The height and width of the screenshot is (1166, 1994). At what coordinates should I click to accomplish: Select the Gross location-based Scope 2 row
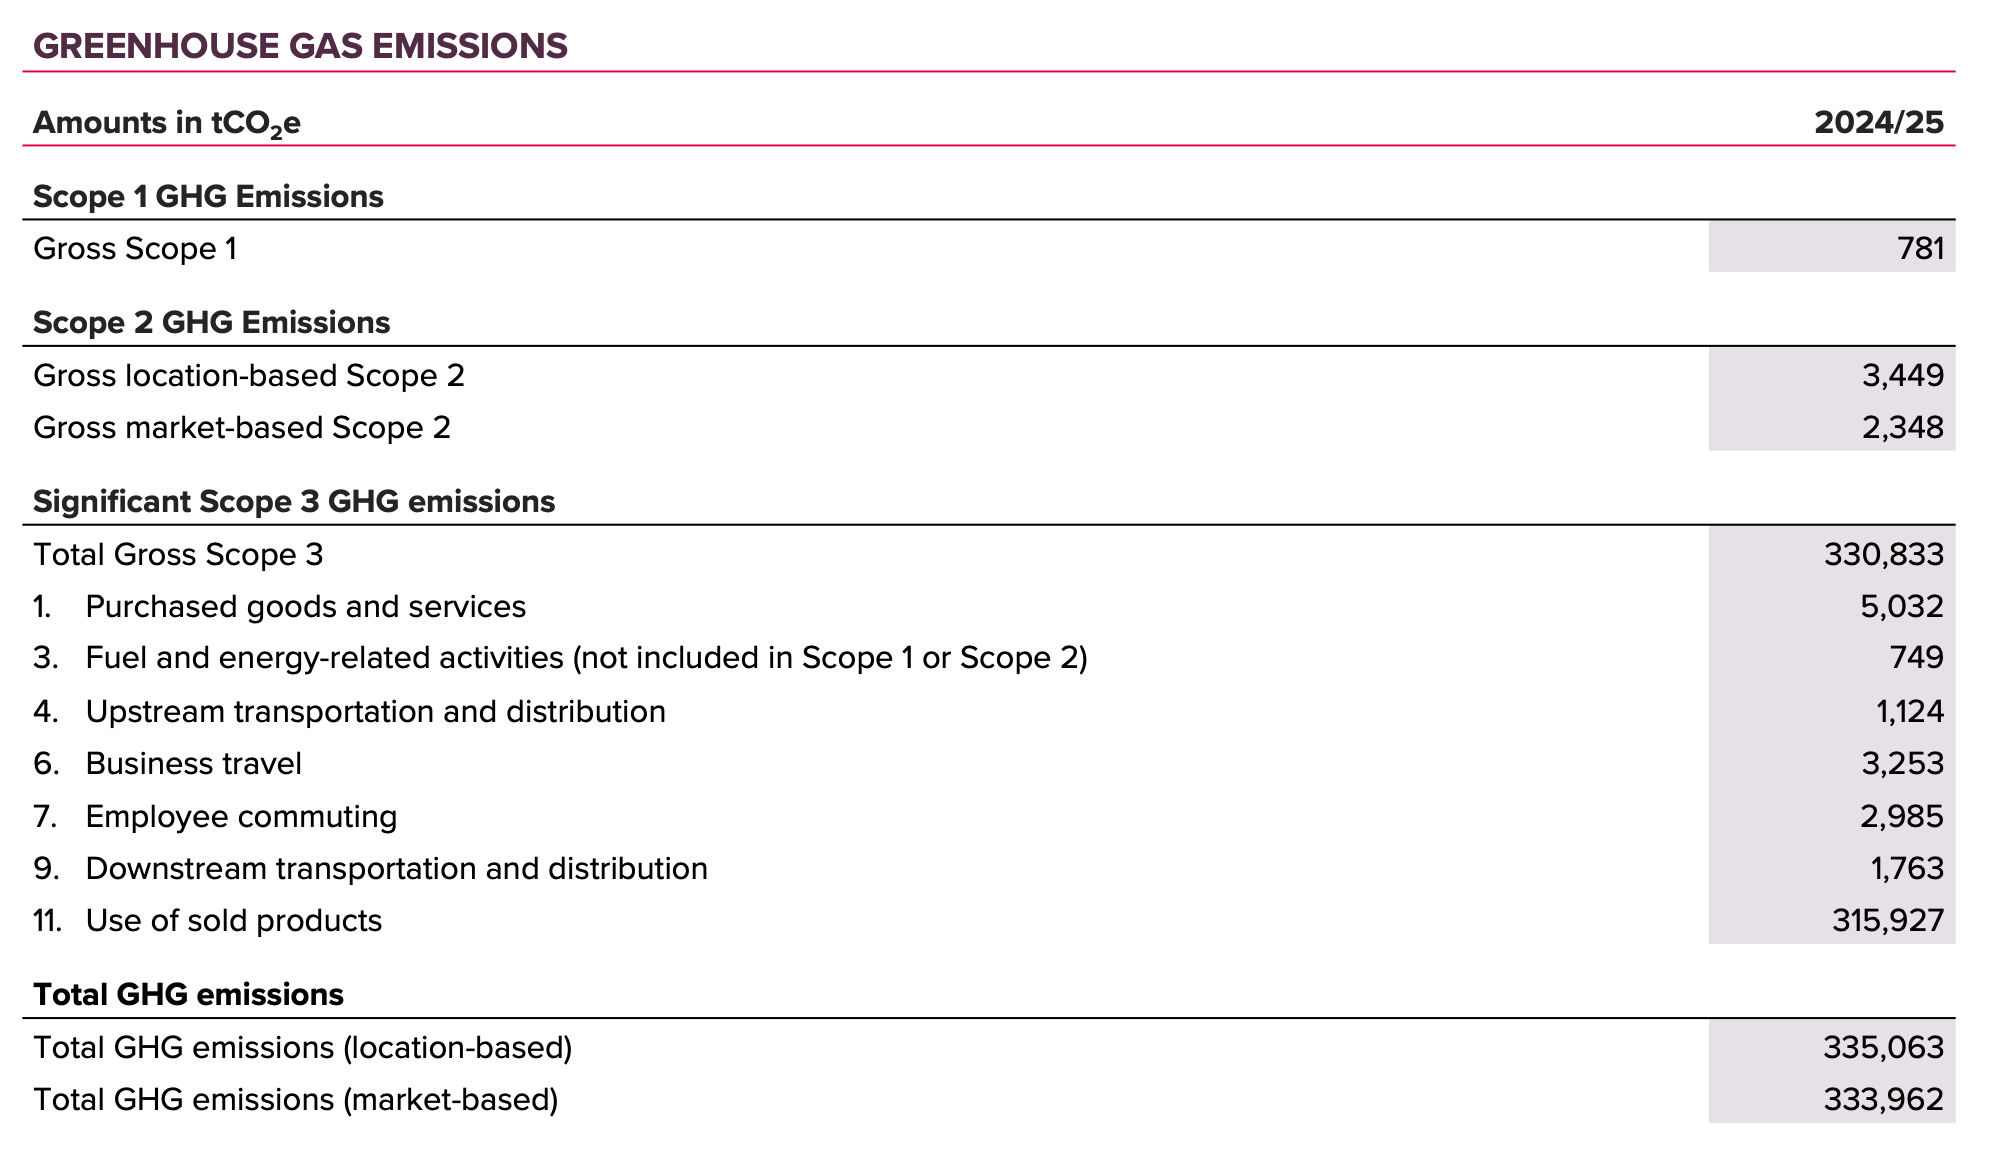pos(989,375)
